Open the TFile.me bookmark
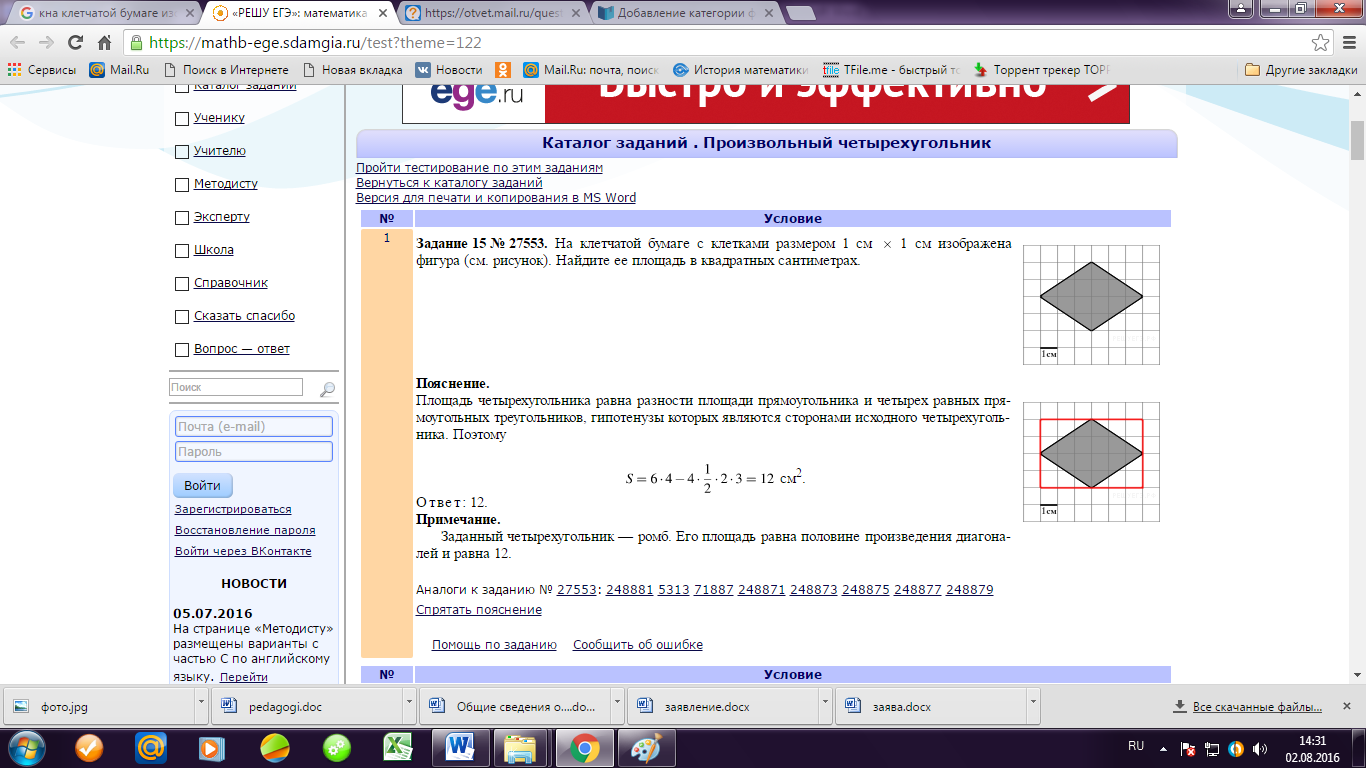 [x=891, y=70]
